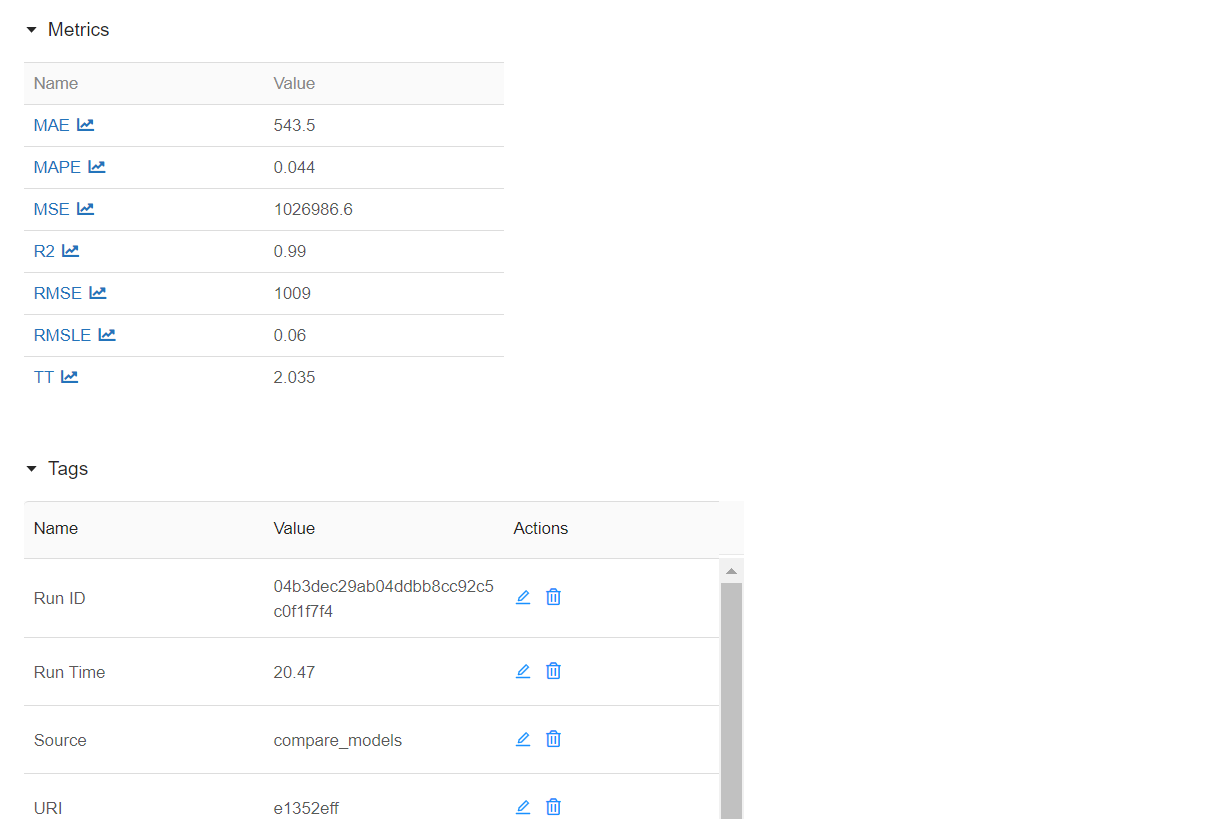The width and height of the screenshot is (1219, 819).
Task: Open the TT metric chart icon
Action: pos(69,377)
